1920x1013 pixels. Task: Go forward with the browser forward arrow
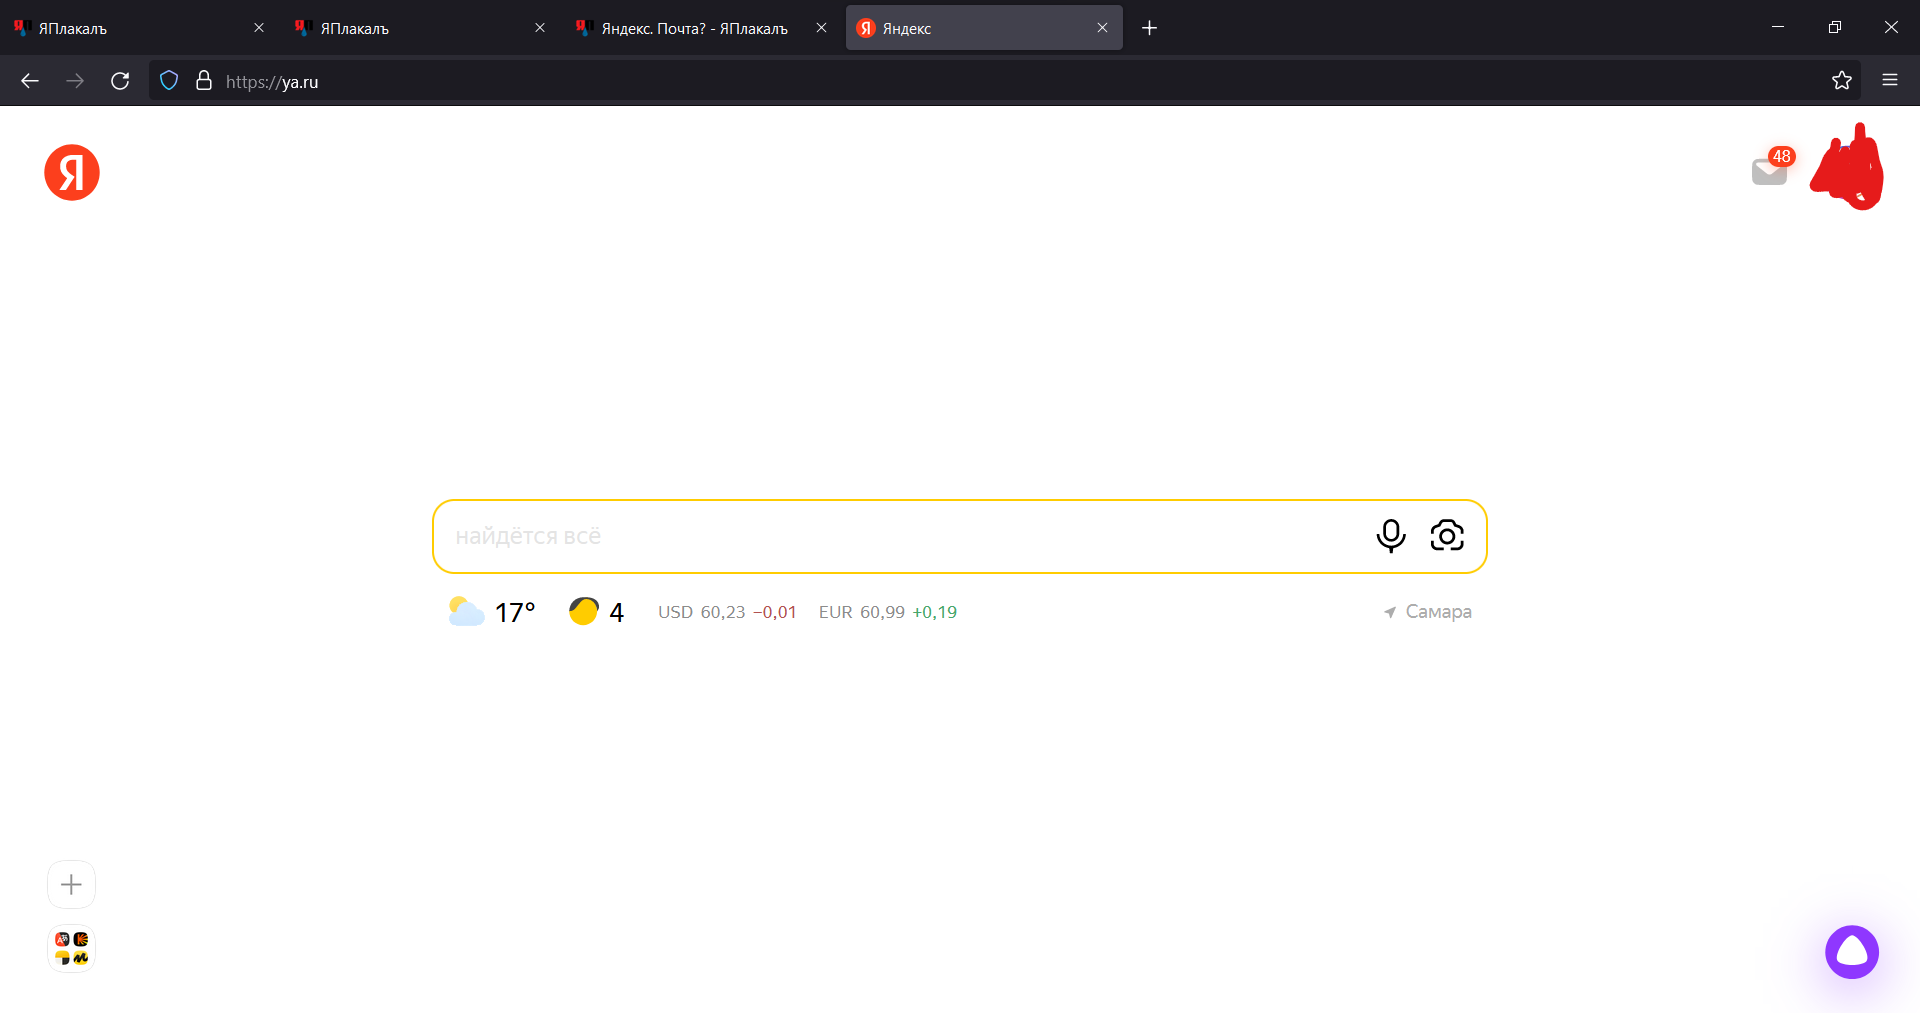click(75, 81)
